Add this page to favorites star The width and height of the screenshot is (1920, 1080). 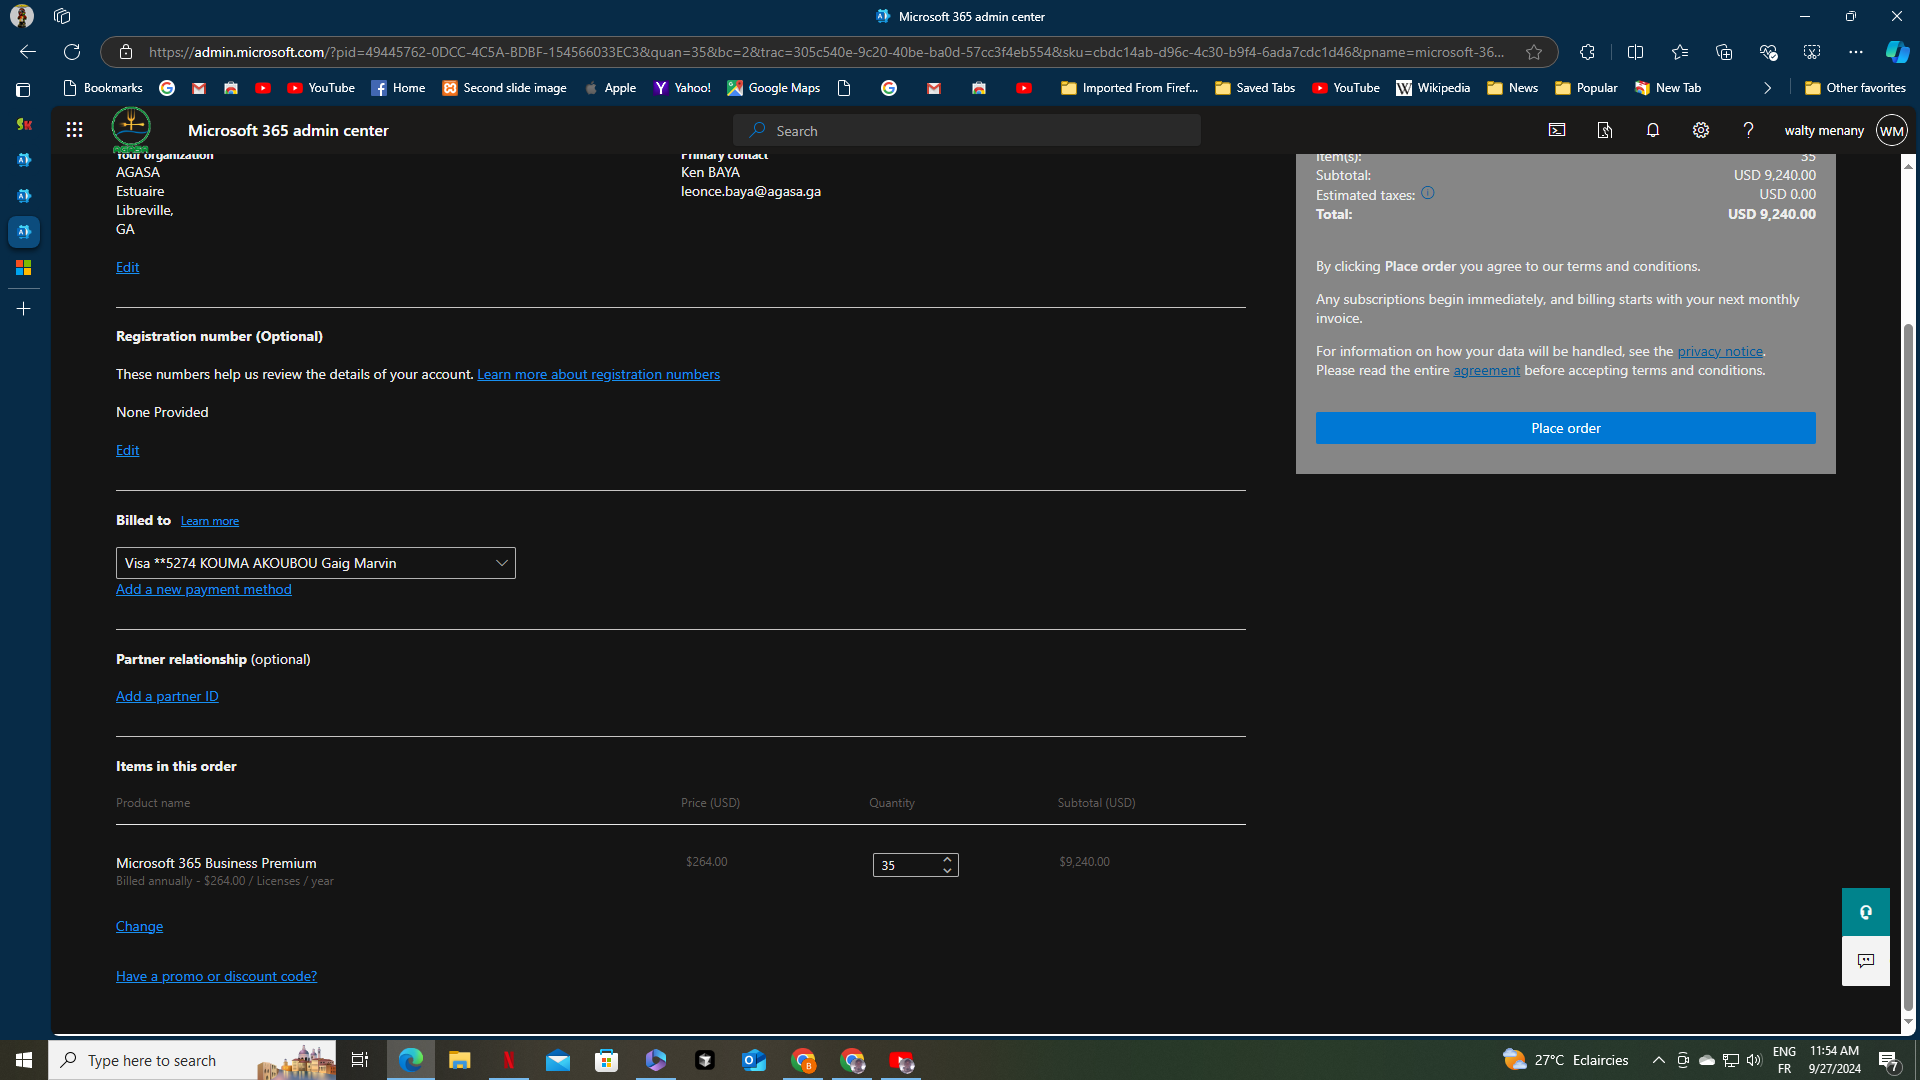(x=1534, y=52)
